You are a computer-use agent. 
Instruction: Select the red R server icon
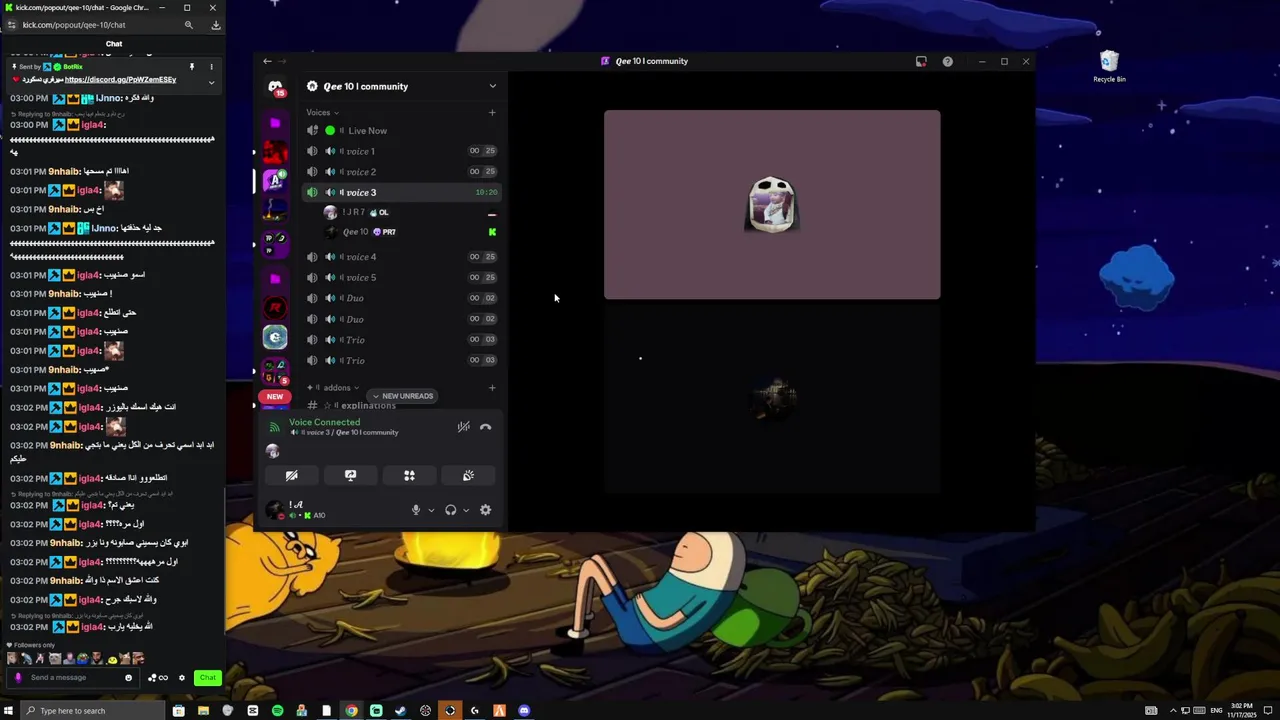point(275,308)
